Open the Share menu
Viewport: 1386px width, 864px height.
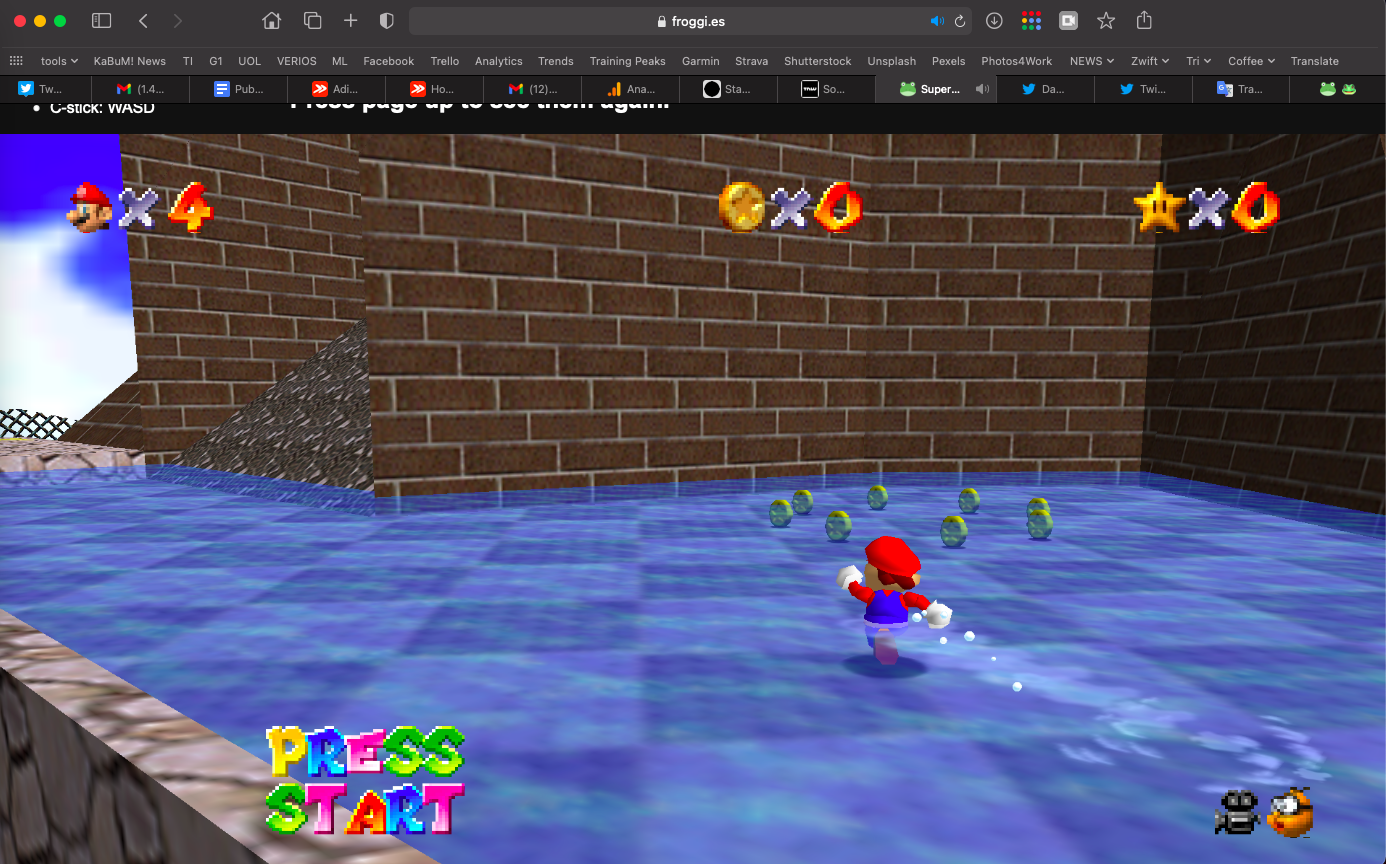coord(1145,21)
